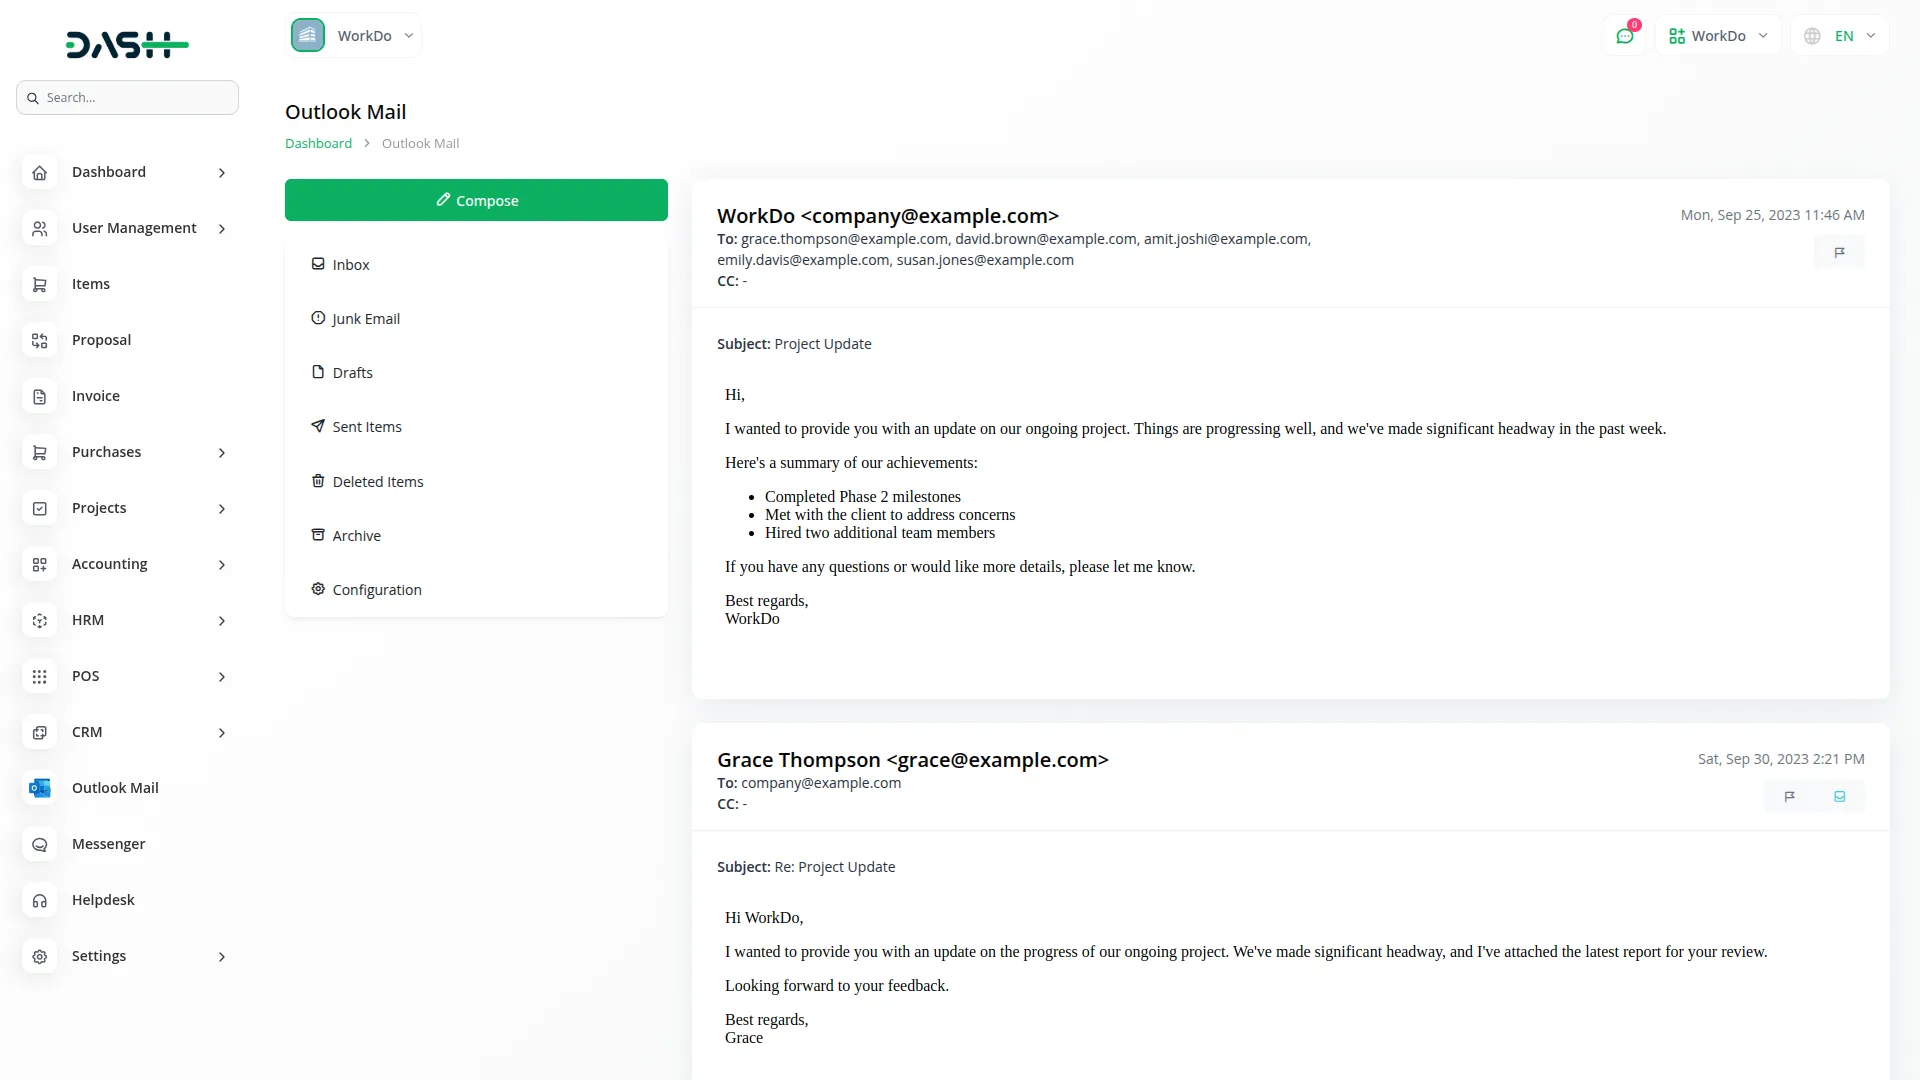Open Deleted Items
1920x1080 pixels.
pyautogui.click(x=377, y=481)
